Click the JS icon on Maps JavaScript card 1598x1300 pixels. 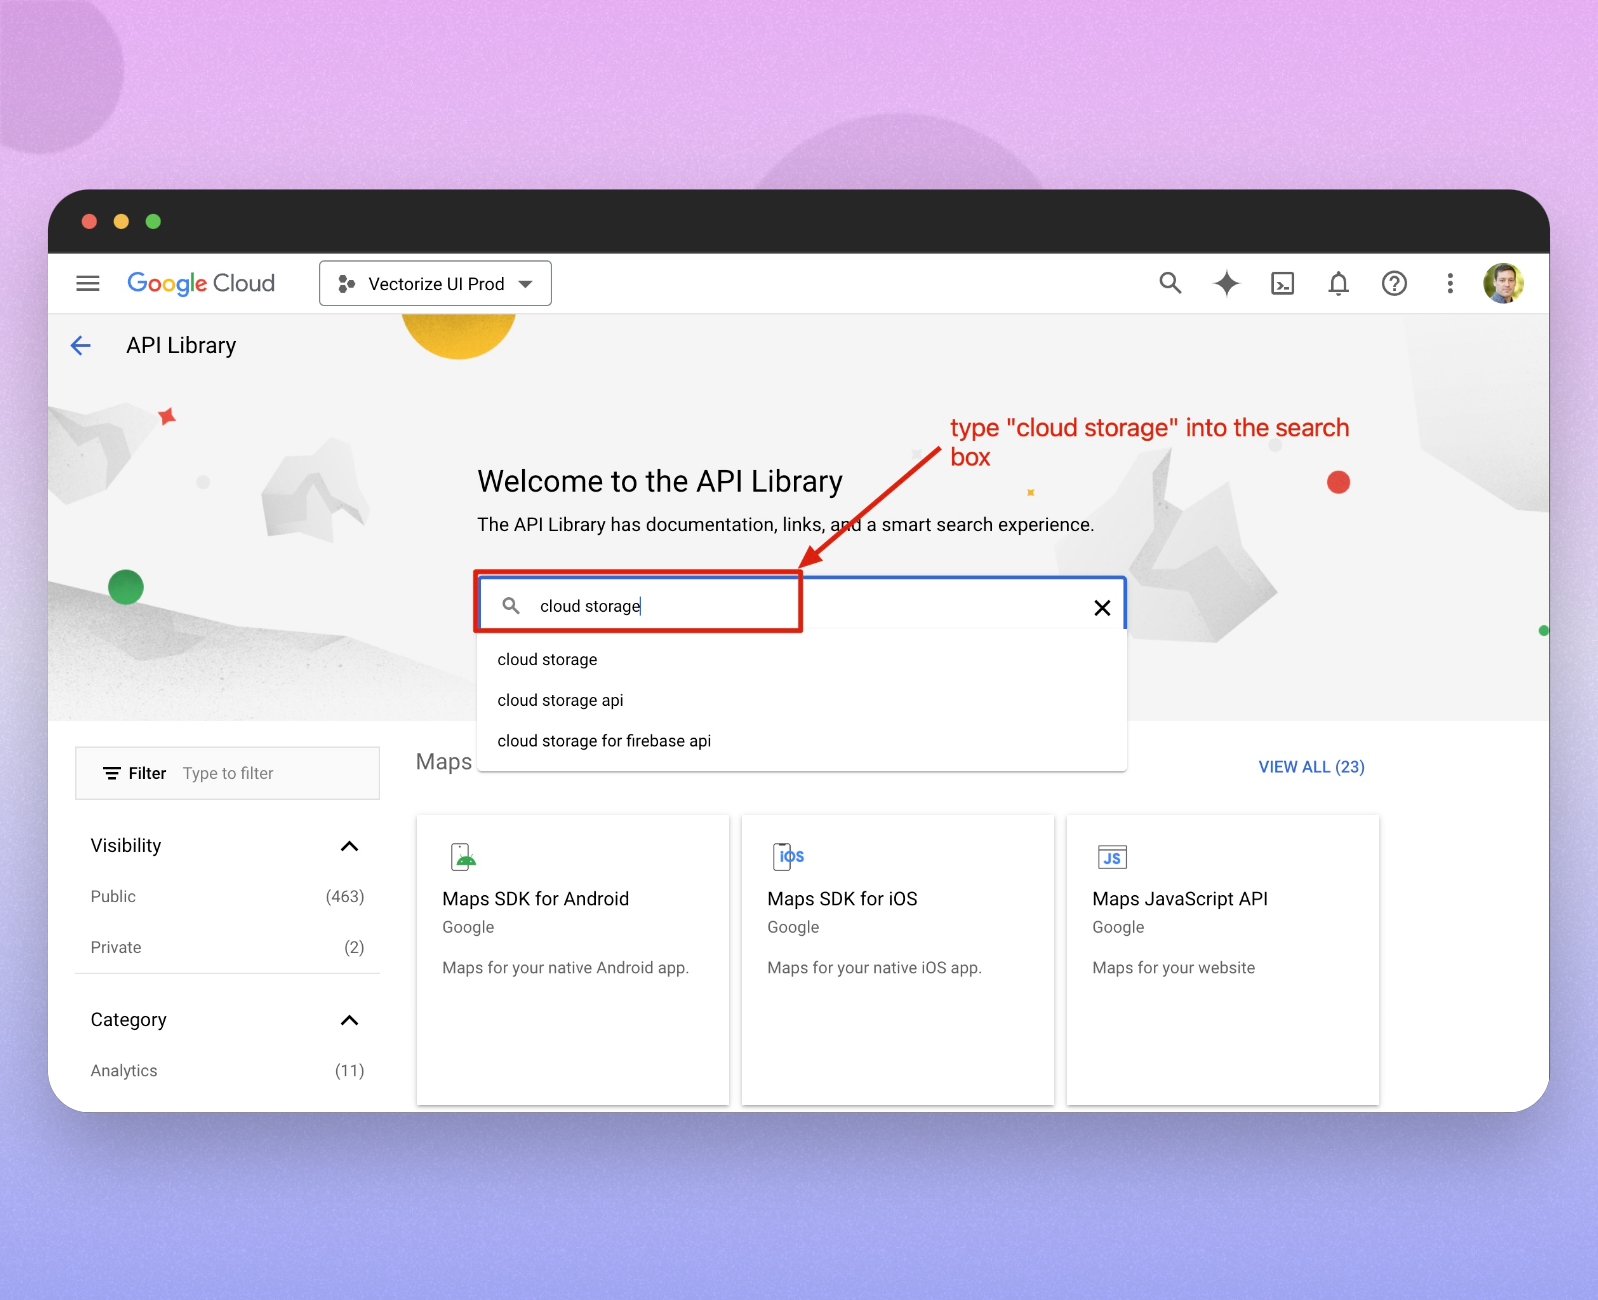pyautogui.click(x=1112, y=857)
